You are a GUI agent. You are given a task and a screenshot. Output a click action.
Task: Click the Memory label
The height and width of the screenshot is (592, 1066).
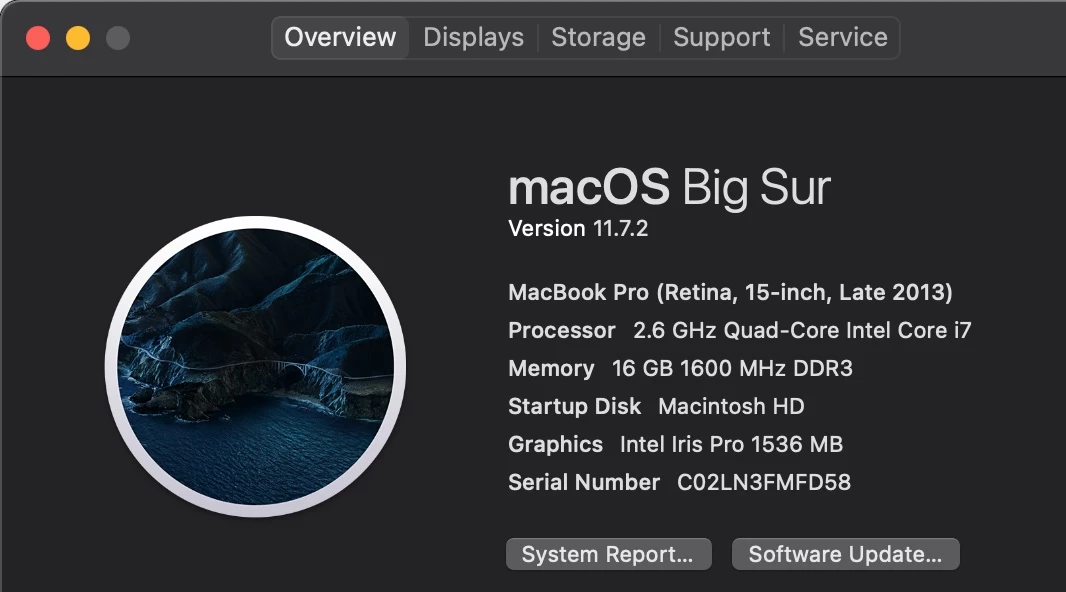click(x=551, y=368)
